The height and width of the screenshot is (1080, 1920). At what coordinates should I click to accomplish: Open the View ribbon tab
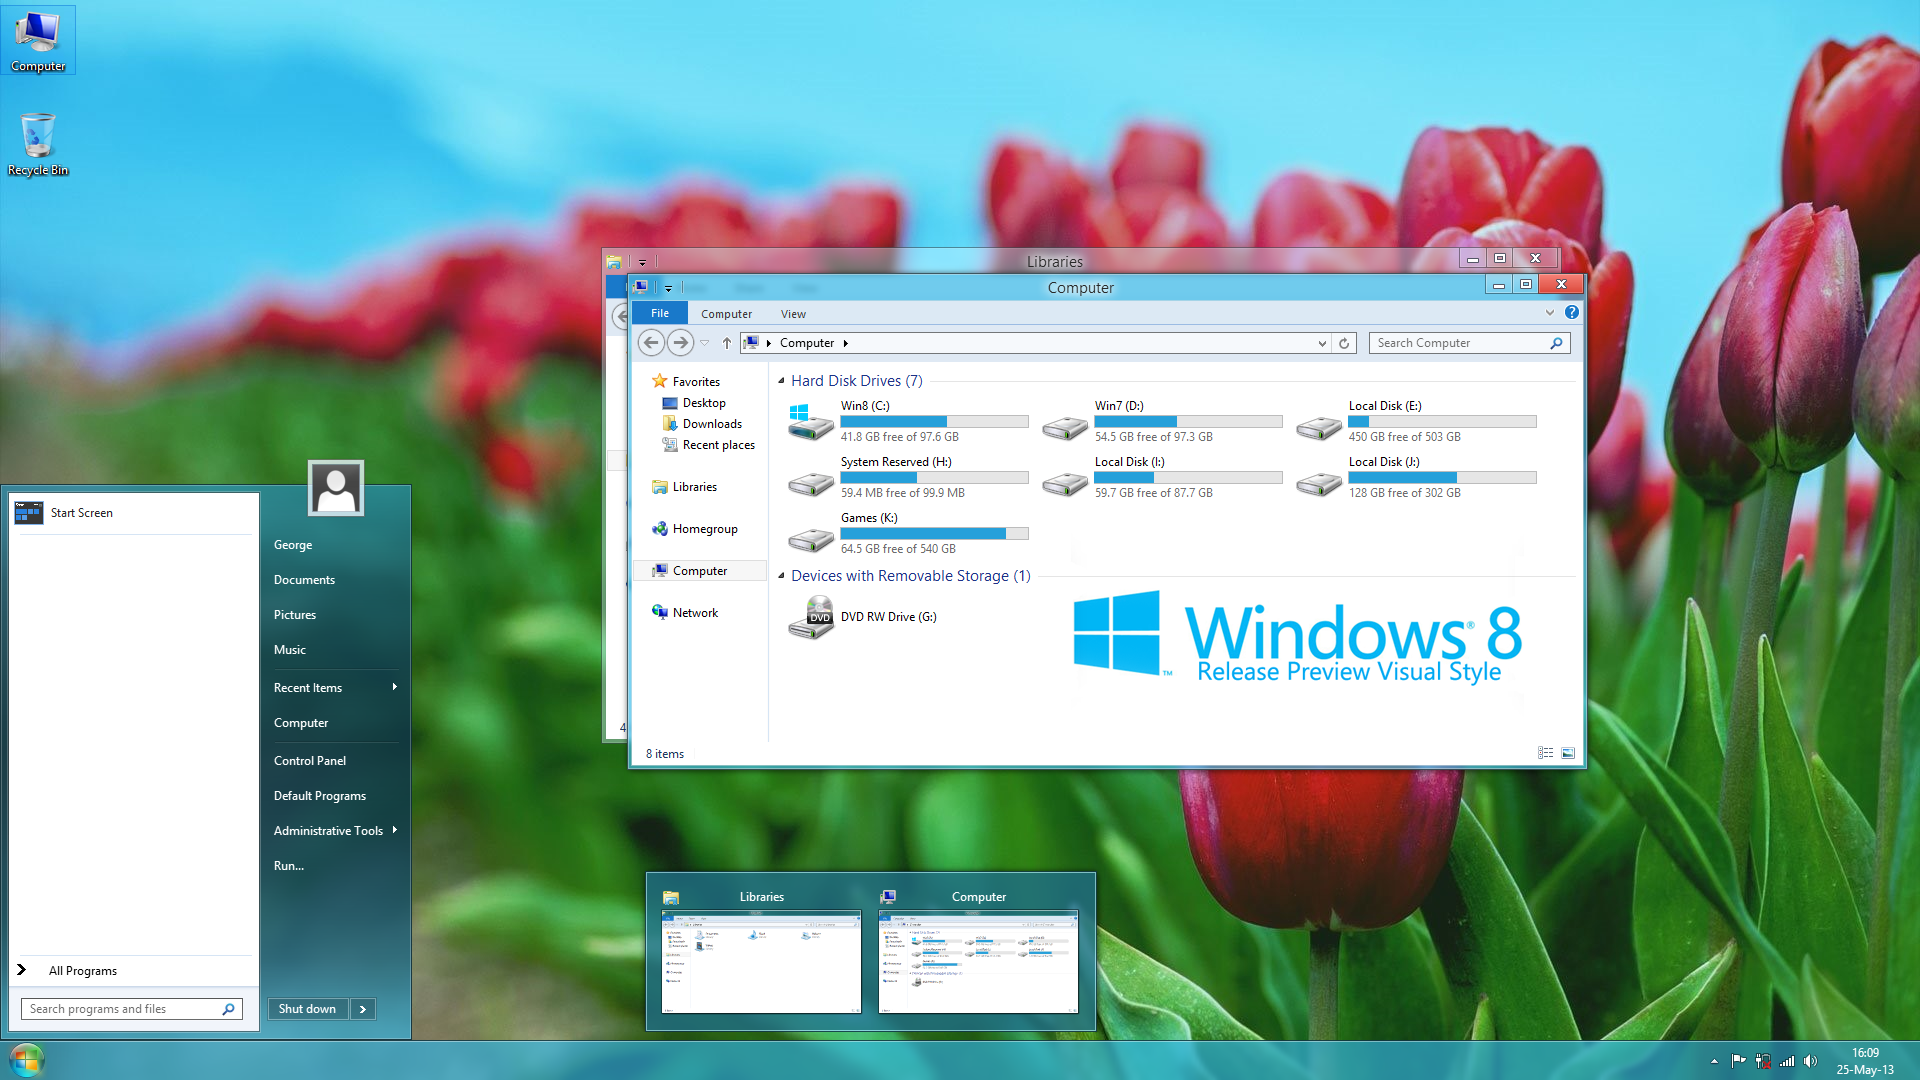pos(793,314)
